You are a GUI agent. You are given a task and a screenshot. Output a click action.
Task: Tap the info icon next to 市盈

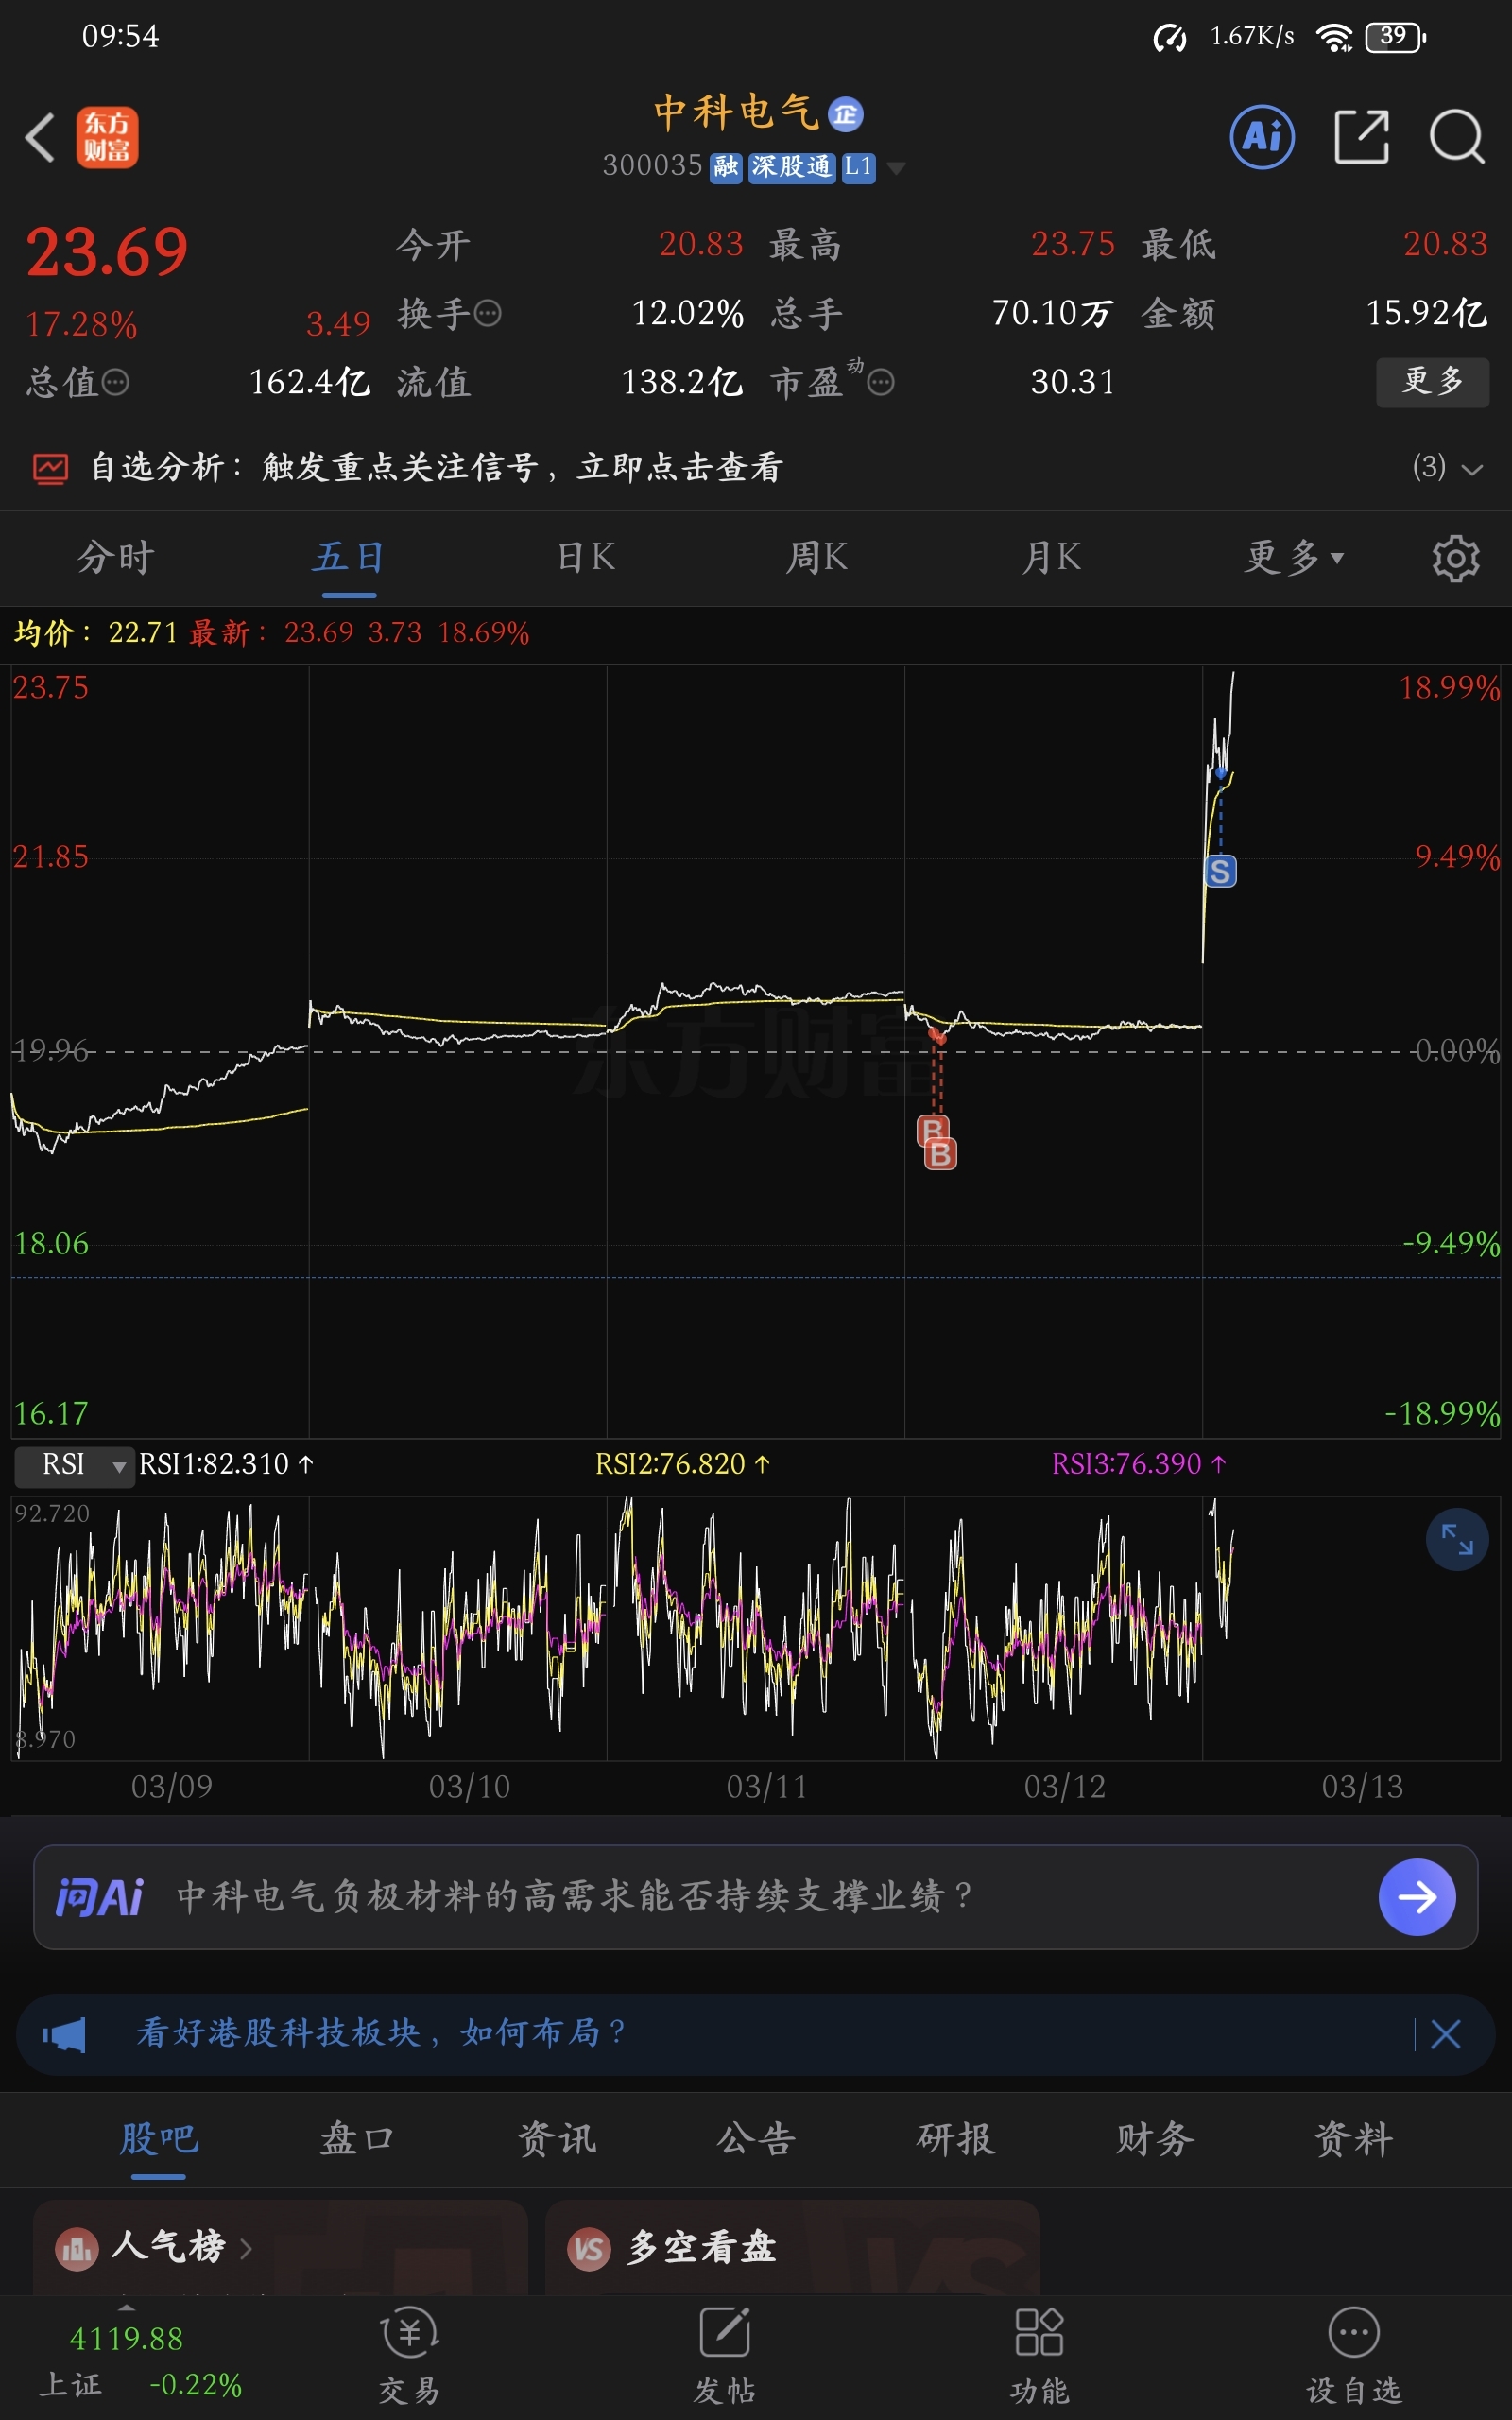tap(881, 382)
